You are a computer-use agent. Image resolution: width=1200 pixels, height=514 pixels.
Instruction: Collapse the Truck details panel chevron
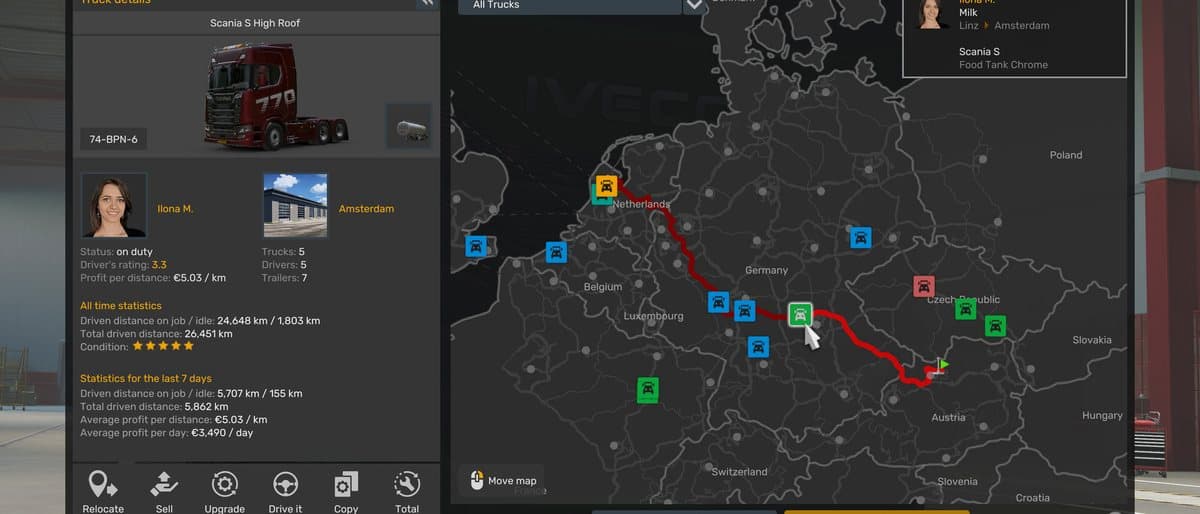(x=427, y=3)
